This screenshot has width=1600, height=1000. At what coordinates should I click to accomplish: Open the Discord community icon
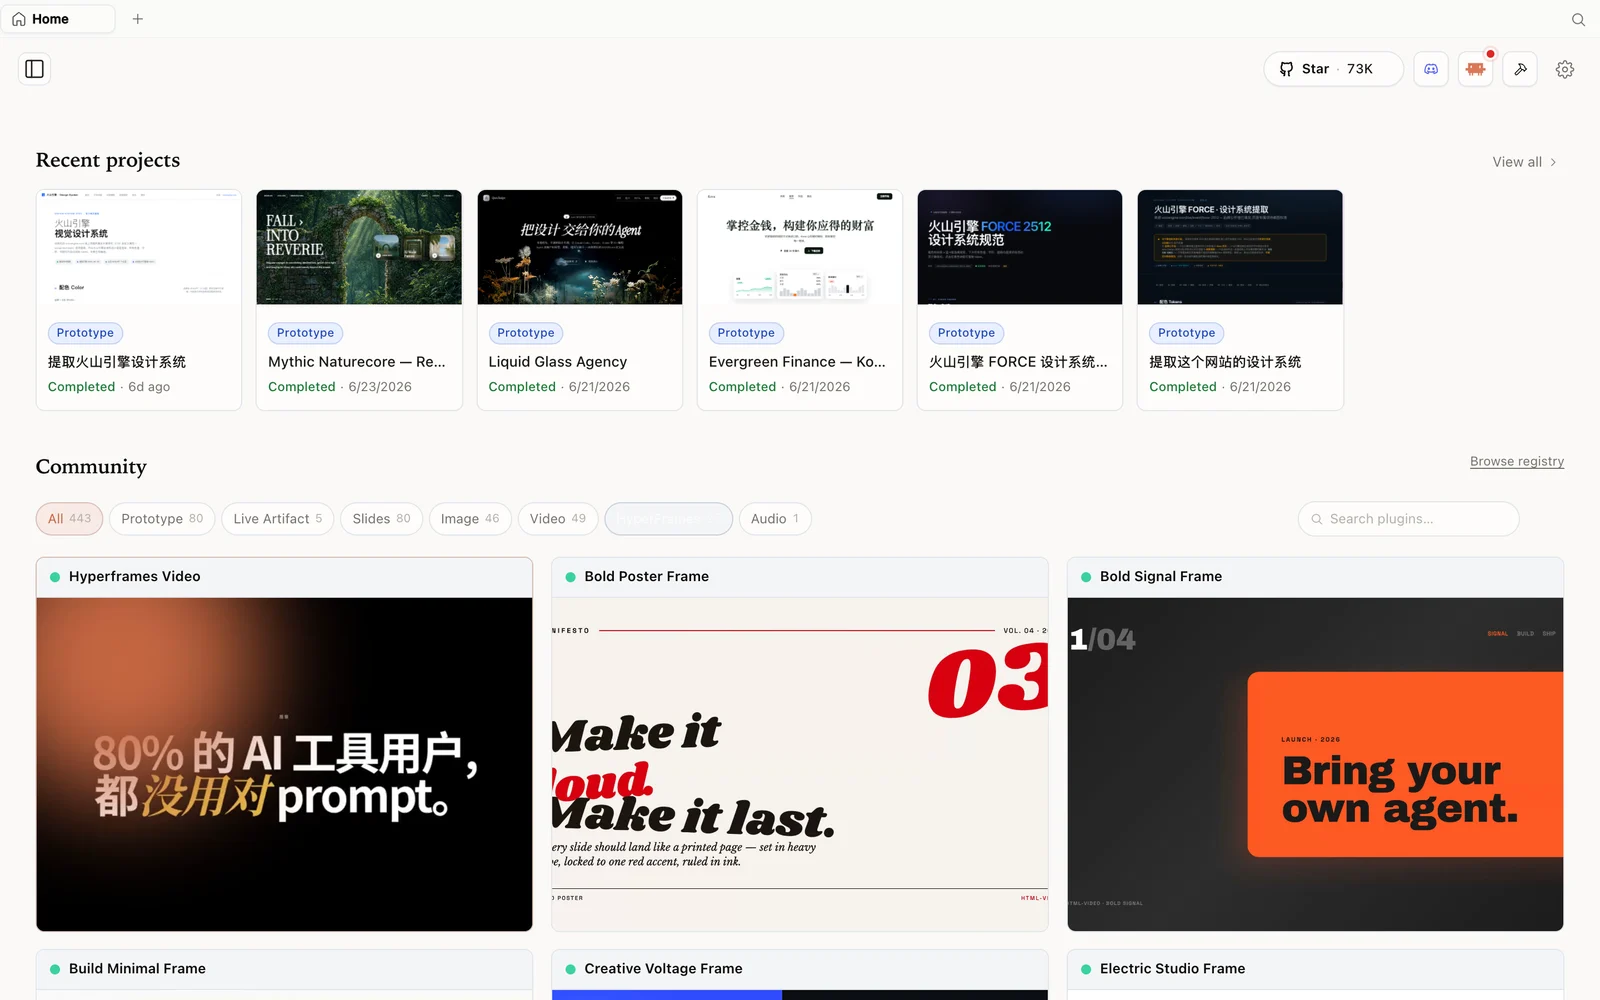(x=1431, y=69)
